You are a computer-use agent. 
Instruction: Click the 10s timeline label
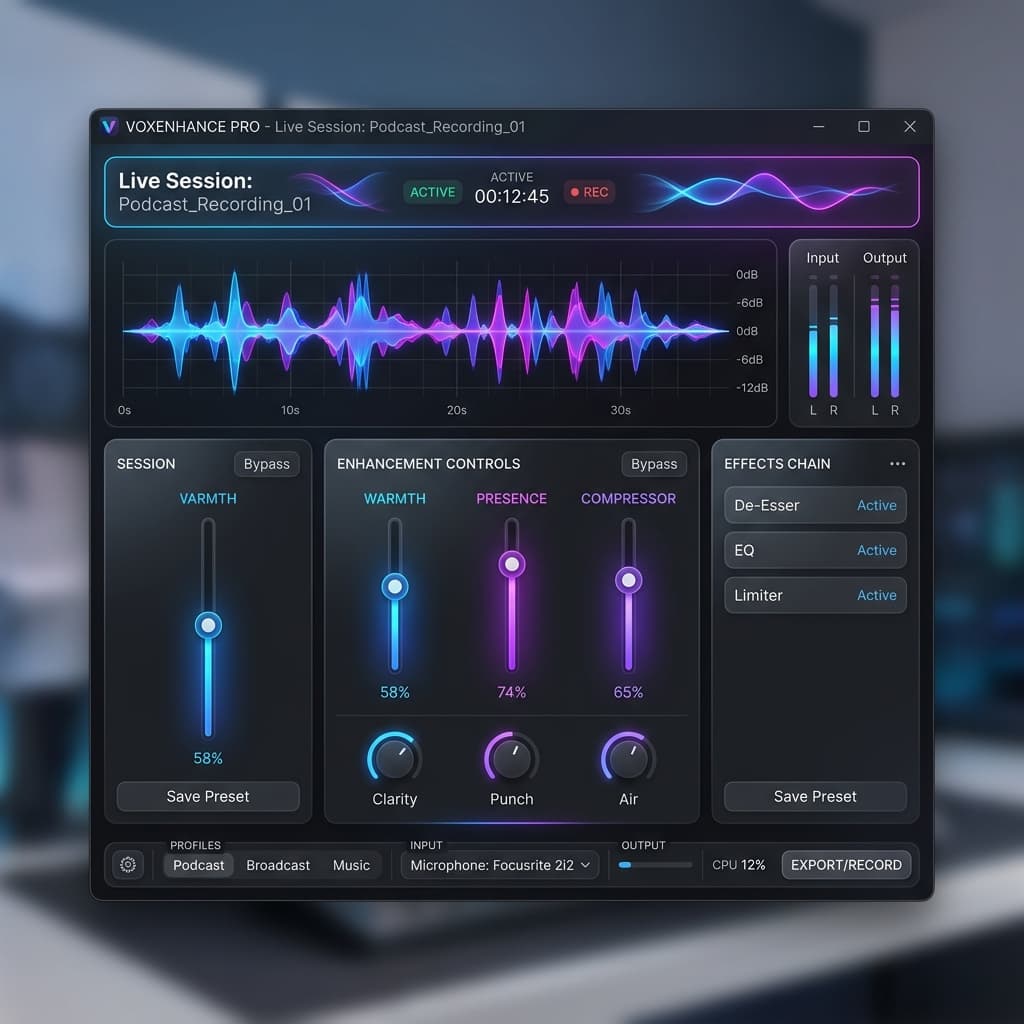290,410
